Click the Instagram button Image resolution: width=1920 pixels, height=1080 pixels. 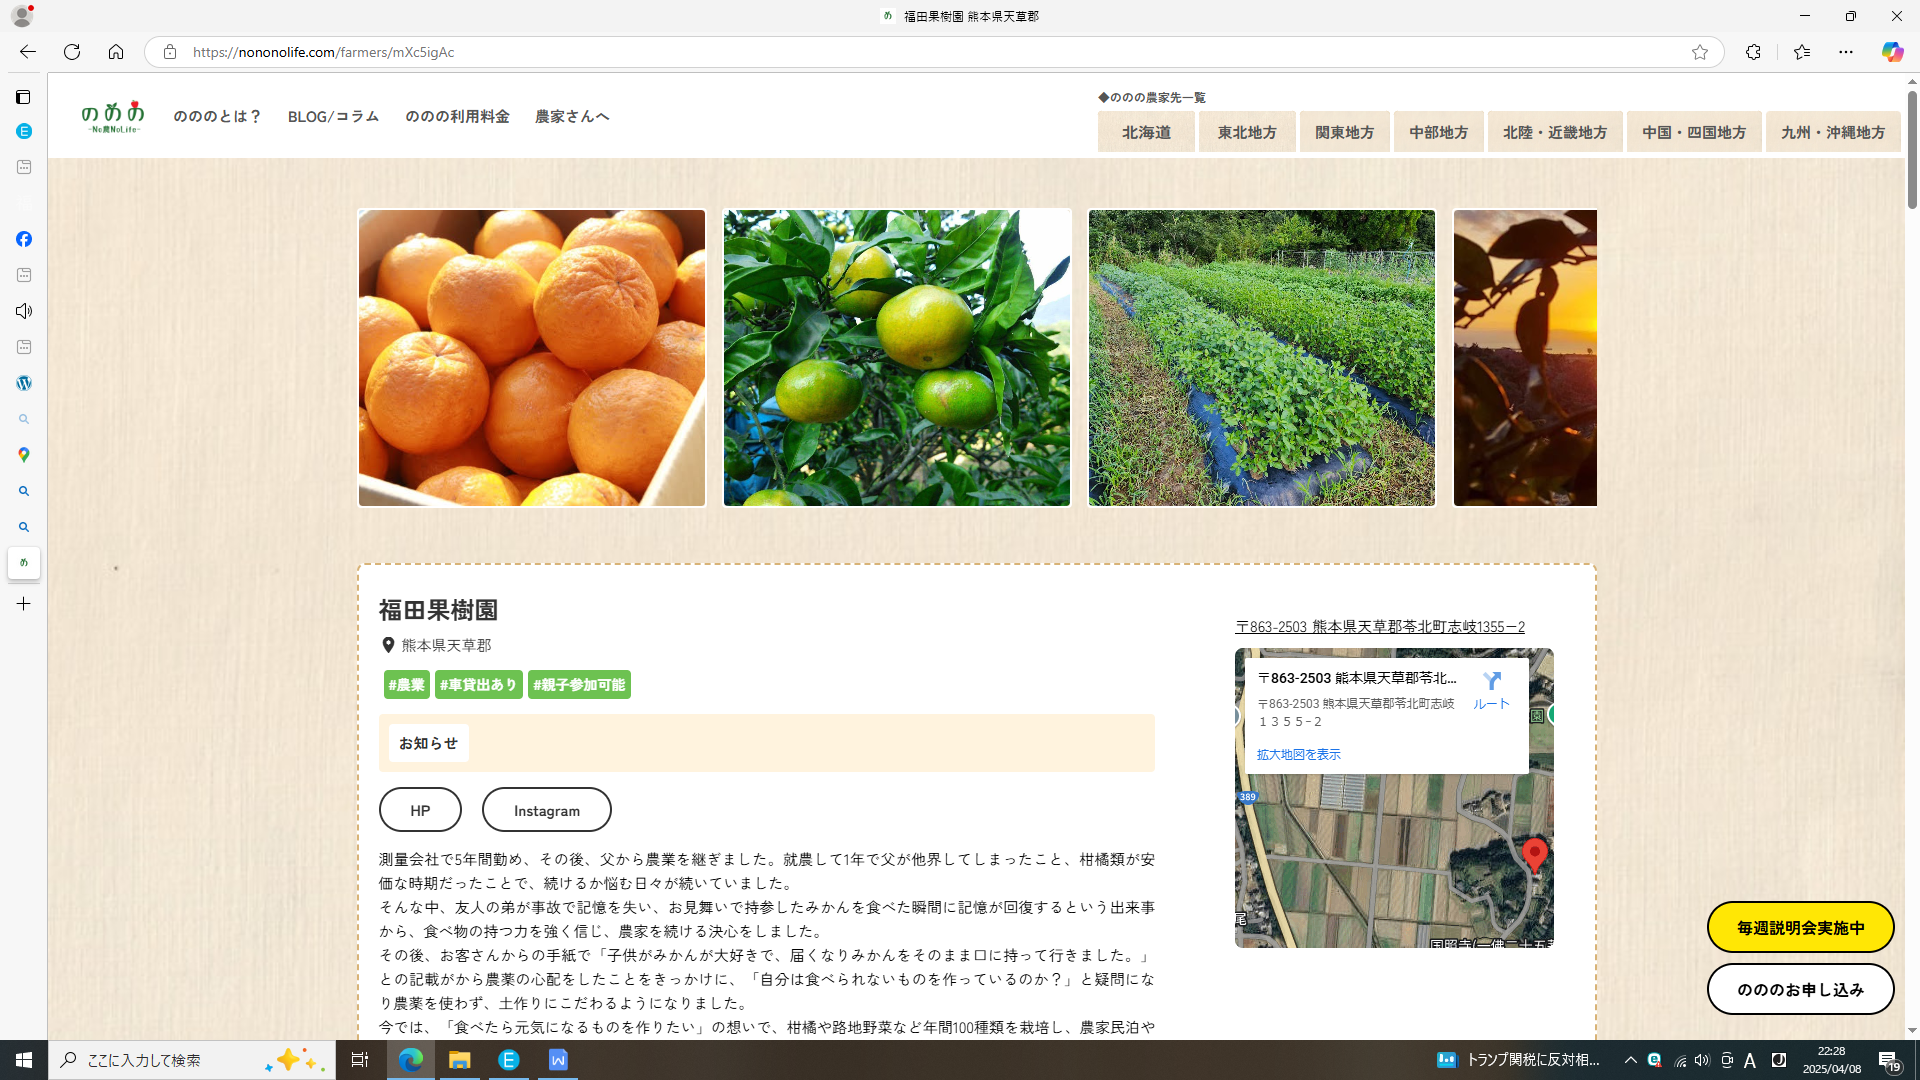[x=546, y=810]
